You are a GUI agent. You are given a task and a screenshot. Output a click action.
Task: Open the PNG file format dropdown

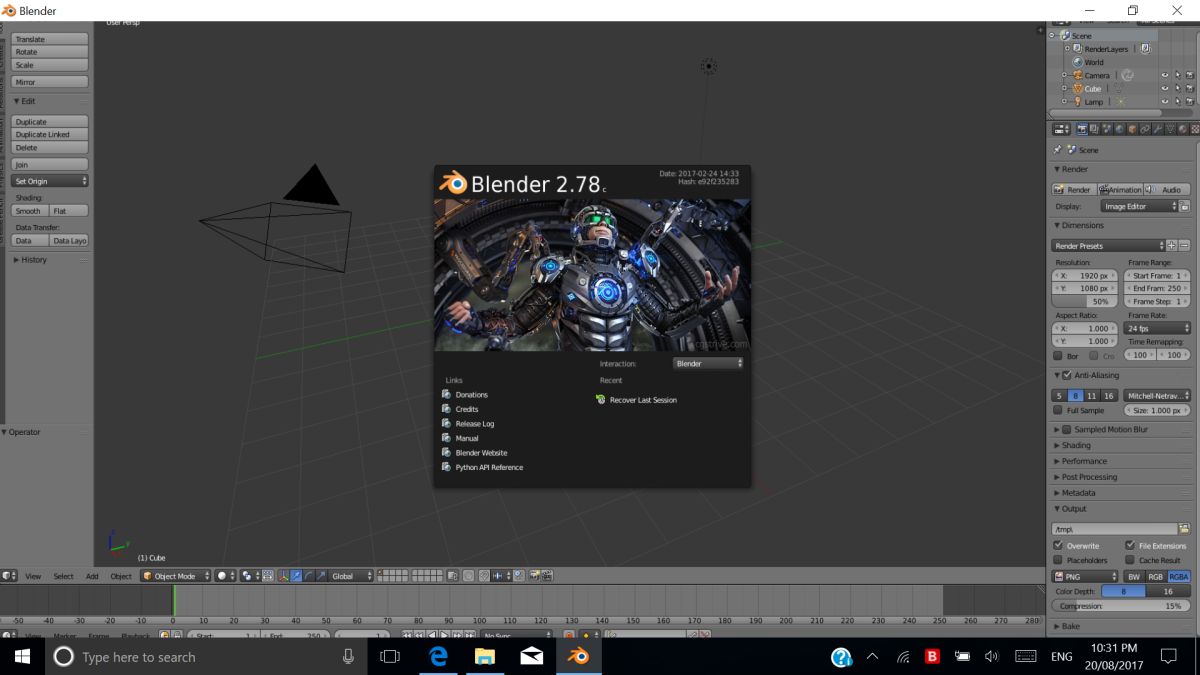[1085, 576]
